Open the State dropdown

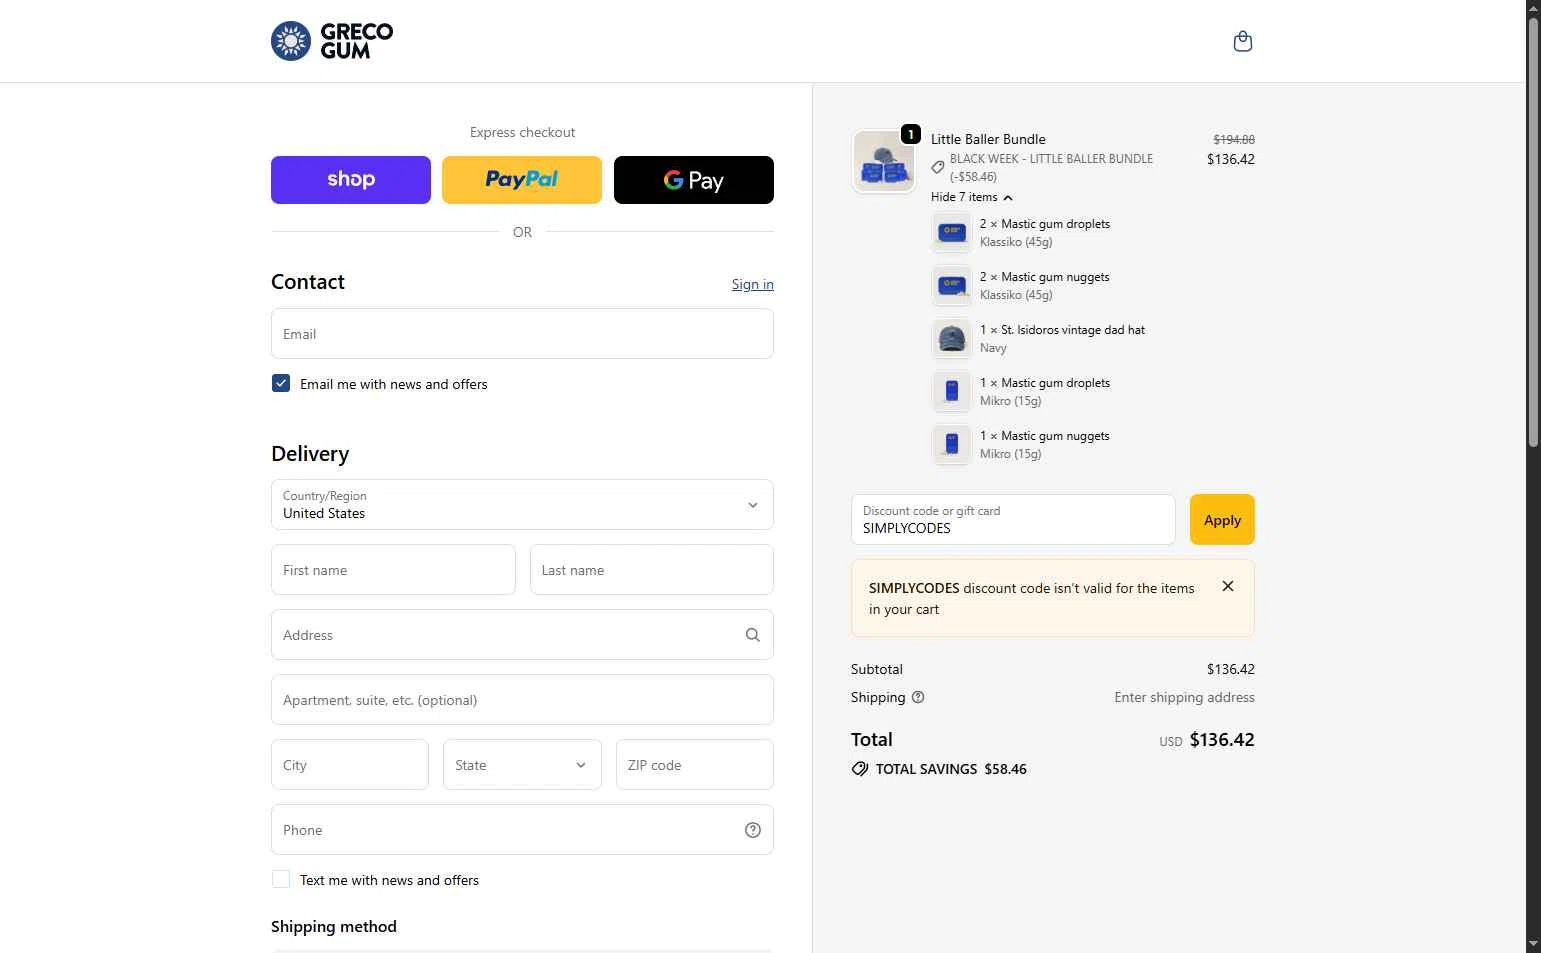point(522,765)
